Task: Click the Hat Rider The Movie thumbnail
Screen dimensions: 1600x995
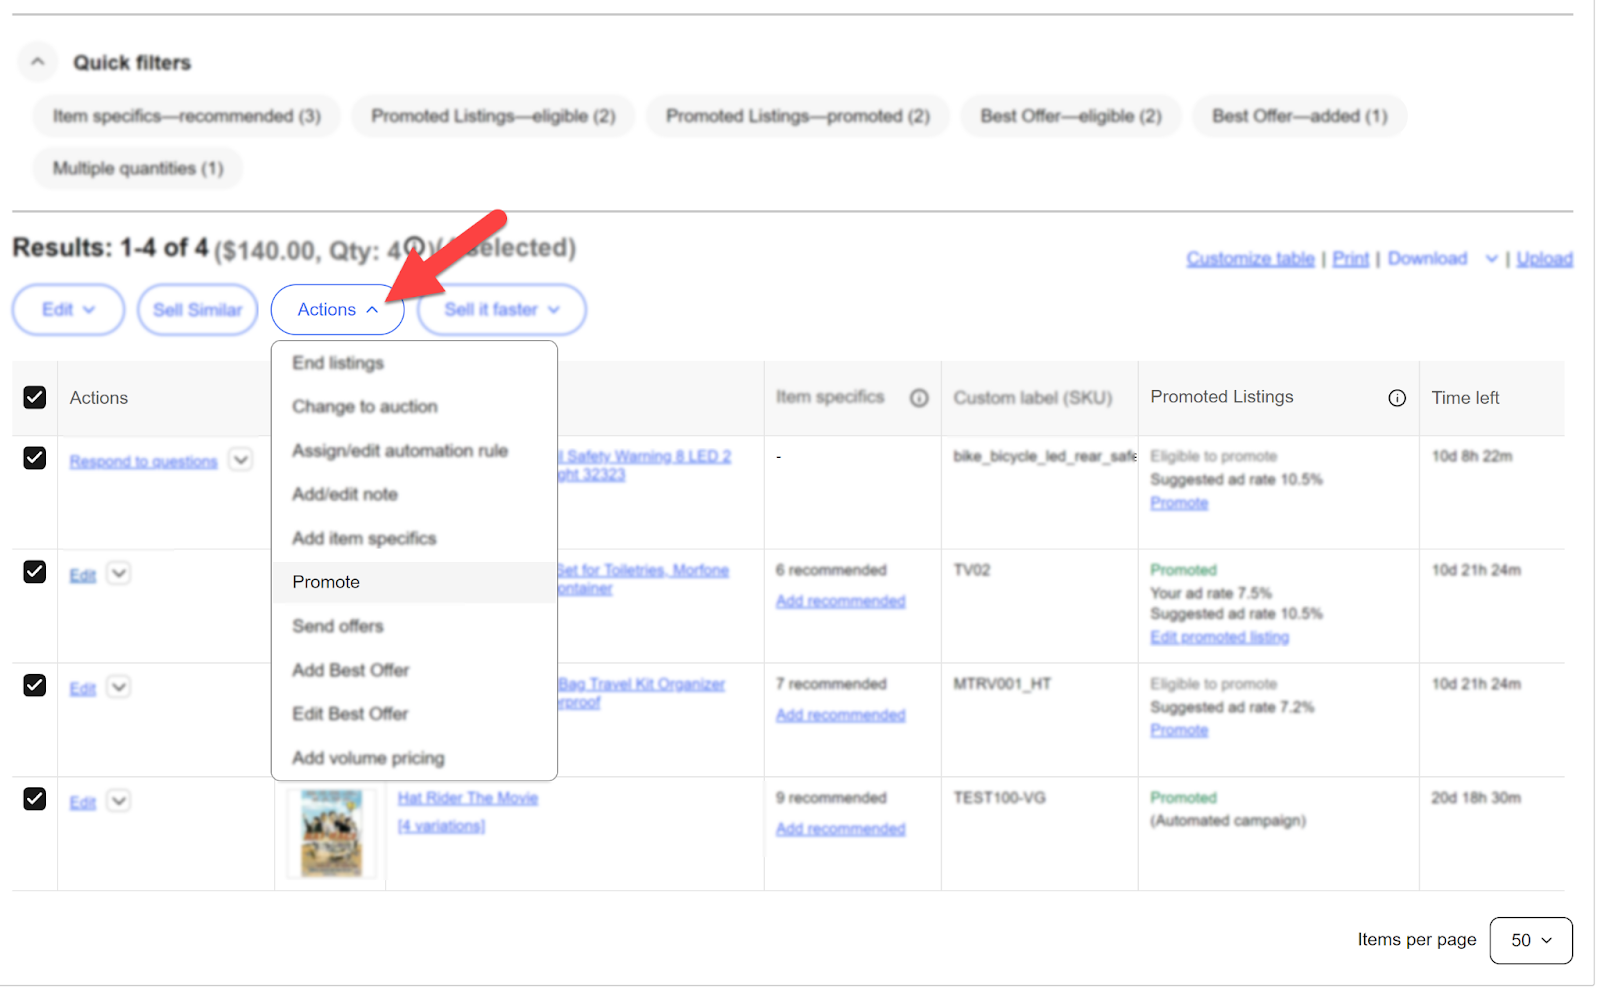Action: [x=330, y=832]
